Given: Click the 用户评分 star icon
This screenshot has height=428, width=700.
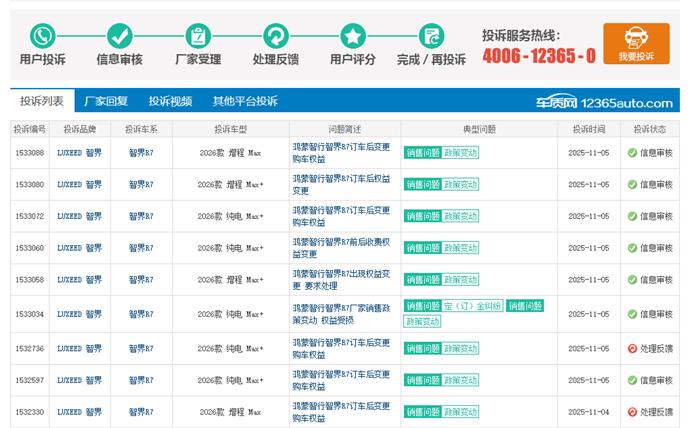Looking at the screenshot, I should pyautogui.click(x=353, y=36).
